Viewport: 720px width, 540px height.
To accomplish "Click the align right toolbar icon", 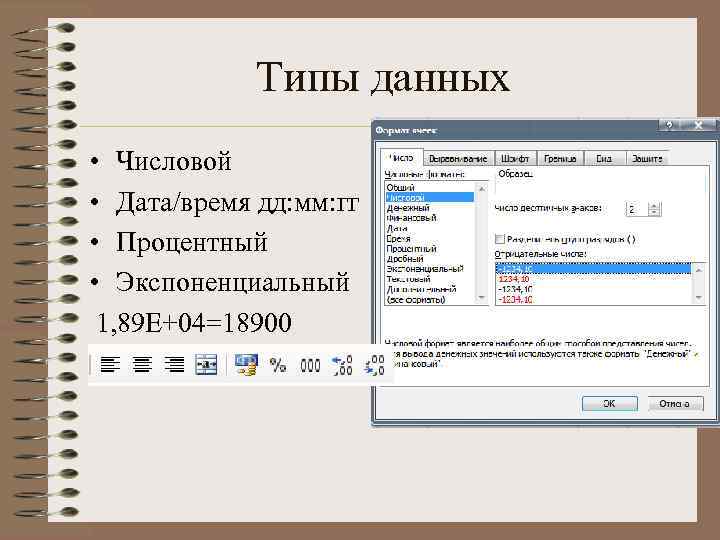I will pos(174,365).
